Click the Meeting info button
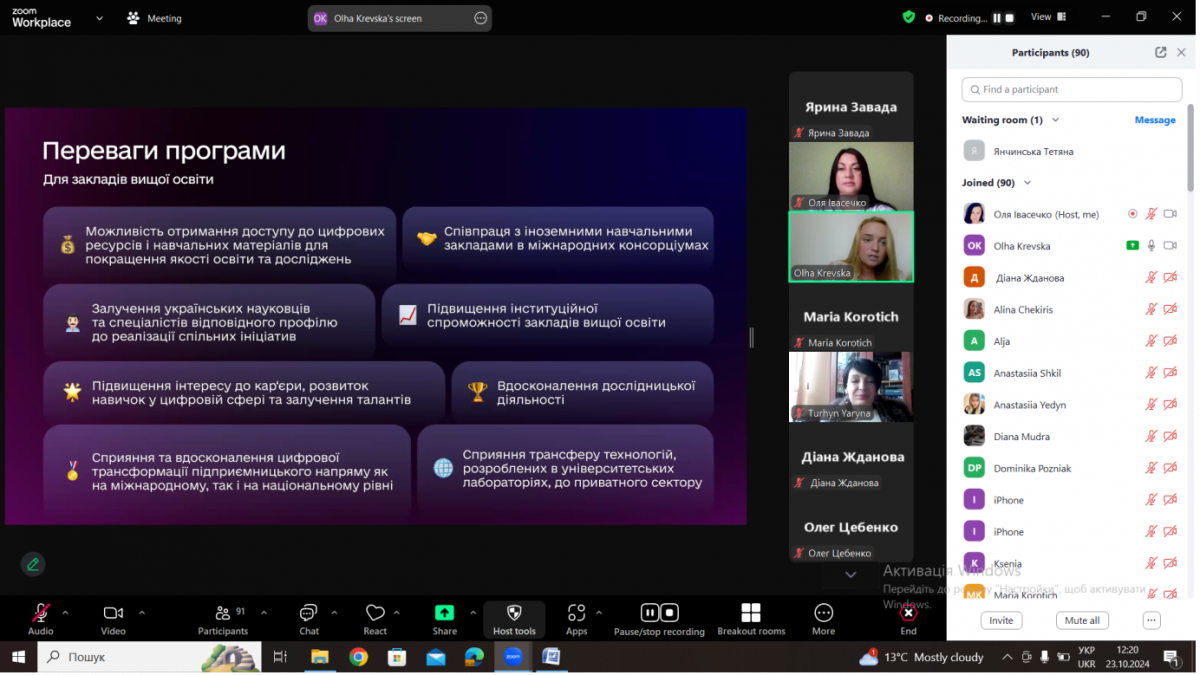The image size is (1200, 675). (x=155, y=18)
